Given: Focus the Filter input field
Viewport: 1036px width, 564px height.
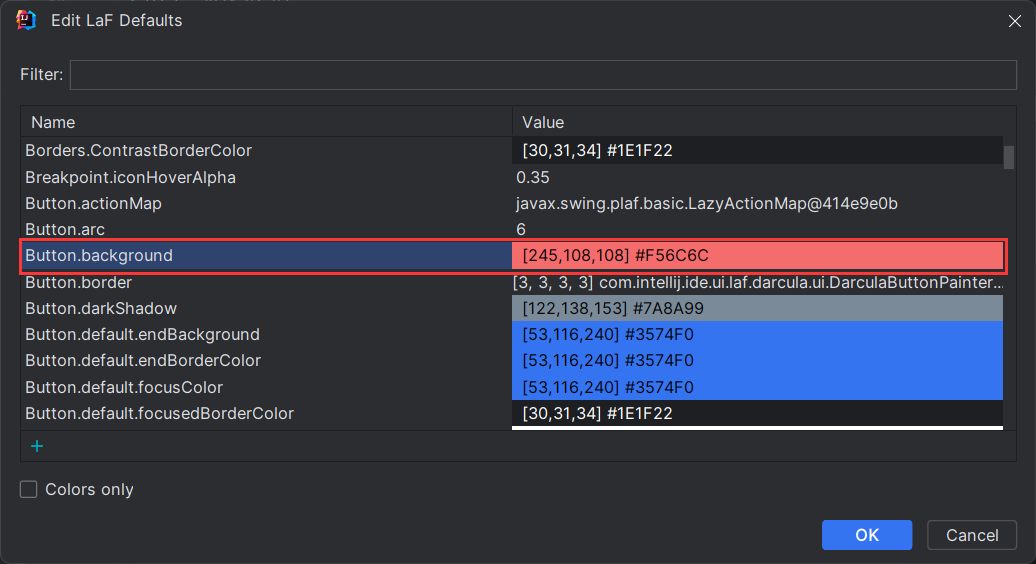Looking at the screenshot, I should click(543, 75).
